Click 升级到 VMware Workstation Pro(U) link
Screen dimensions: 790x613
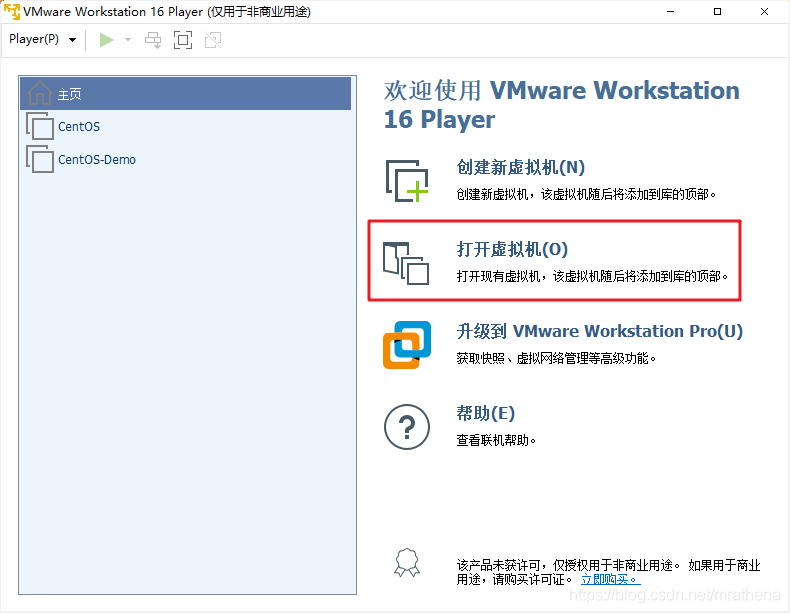(x=600, y=331)
